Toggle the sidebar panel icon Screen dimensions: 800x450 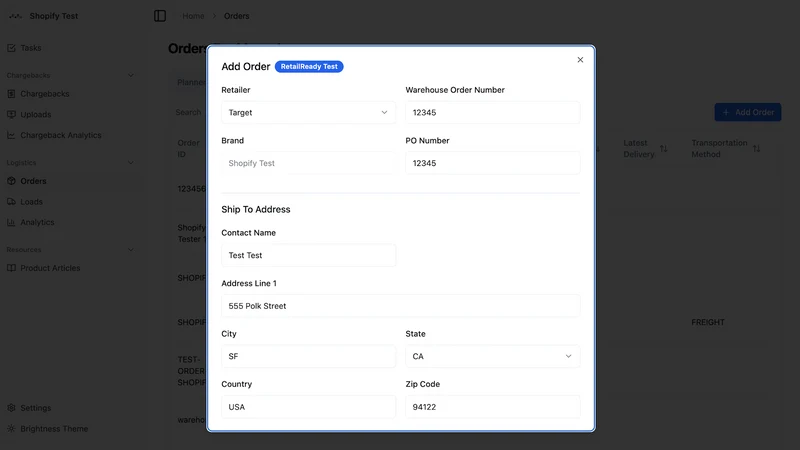160,16
